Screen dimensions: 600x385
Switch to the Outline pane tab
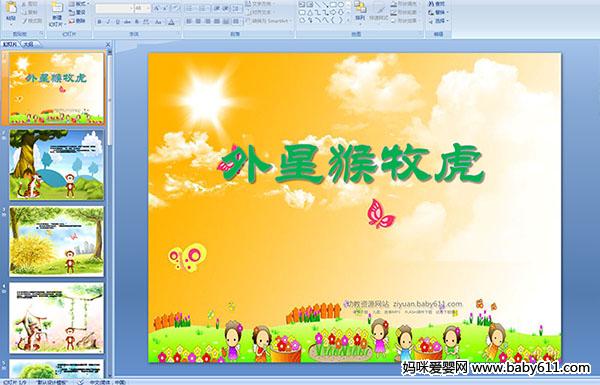pos(28,44)
